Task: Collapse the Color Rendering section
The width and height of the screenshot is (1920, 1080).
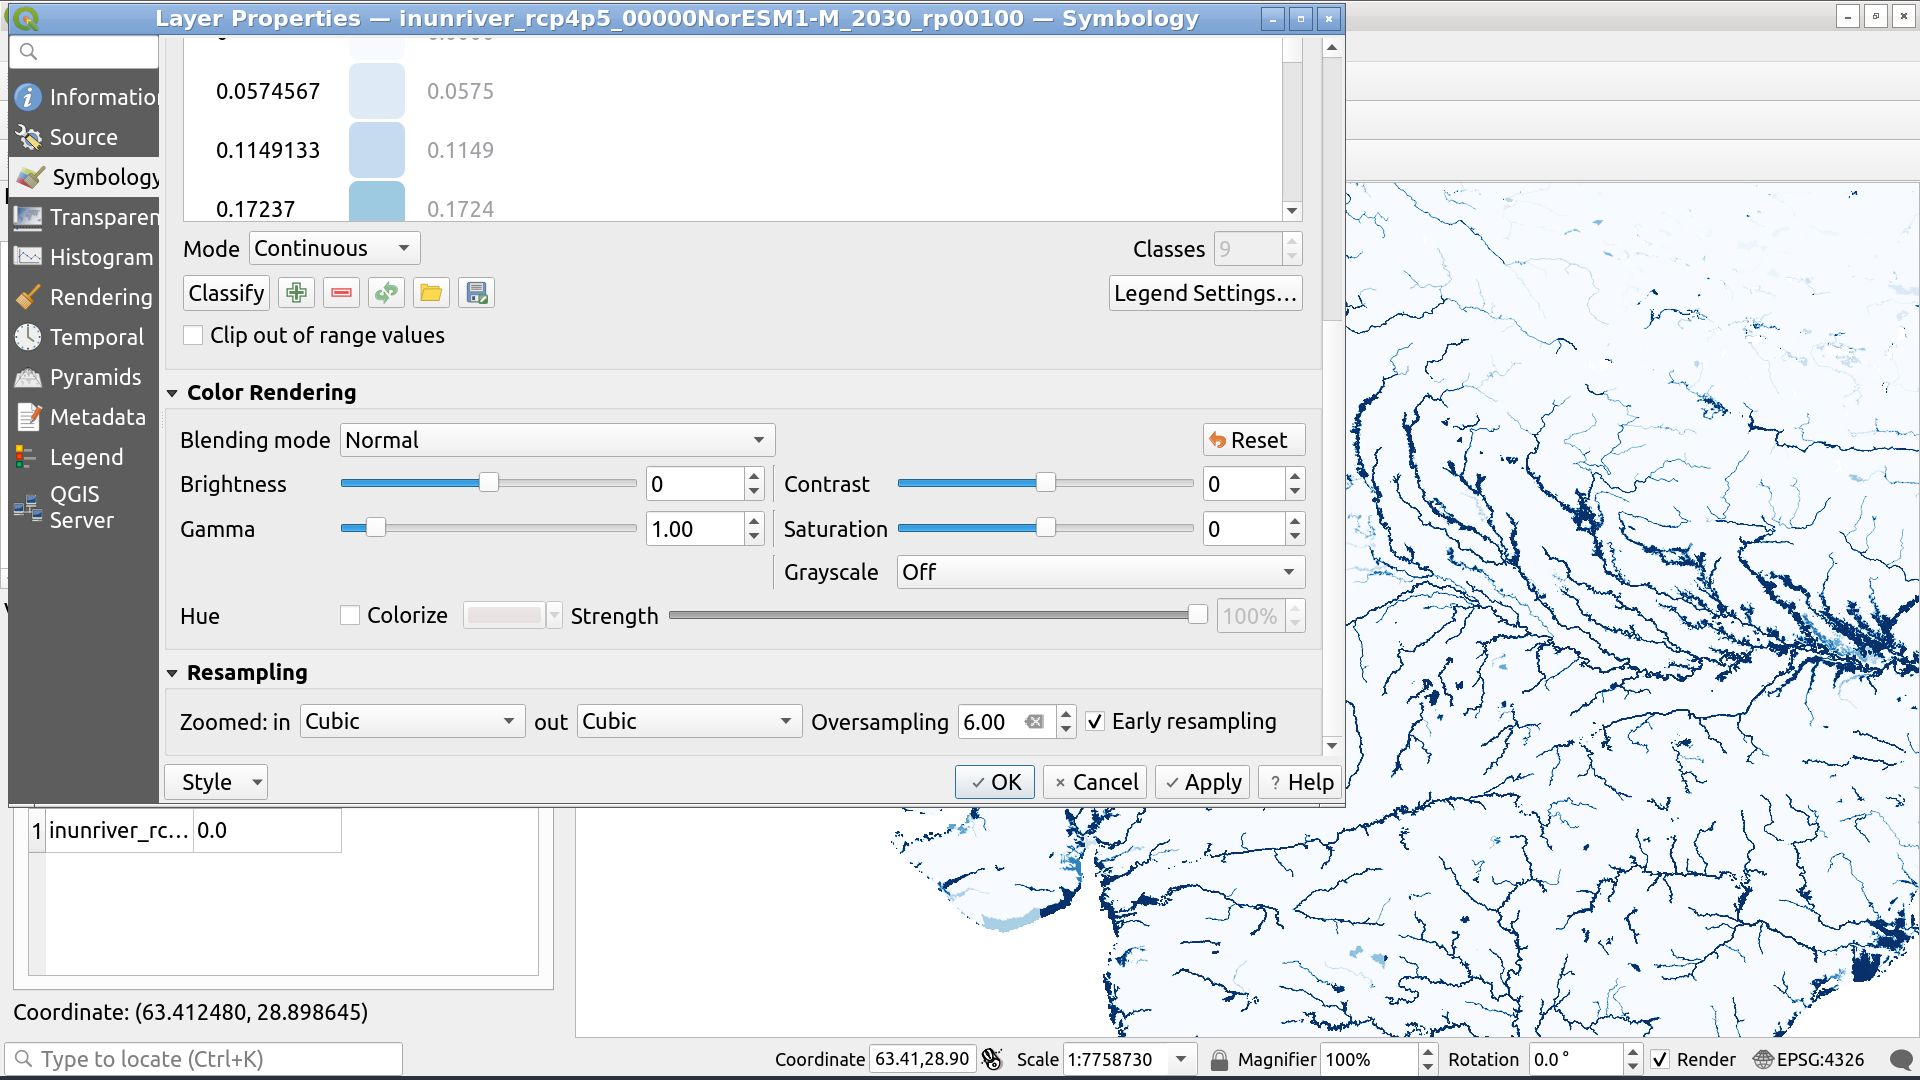Action: point(172,392)
